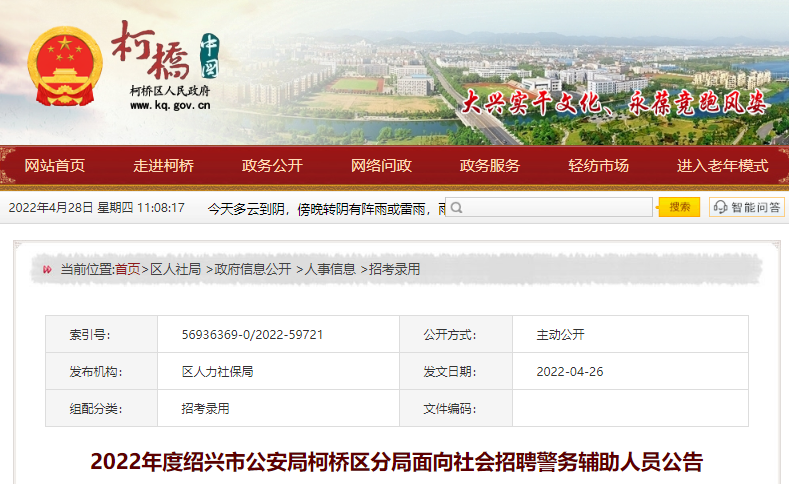This screenshot has height=484, width=789.
Task: Click the red arrow breadcrumb icon
Action: click(47, 269)
